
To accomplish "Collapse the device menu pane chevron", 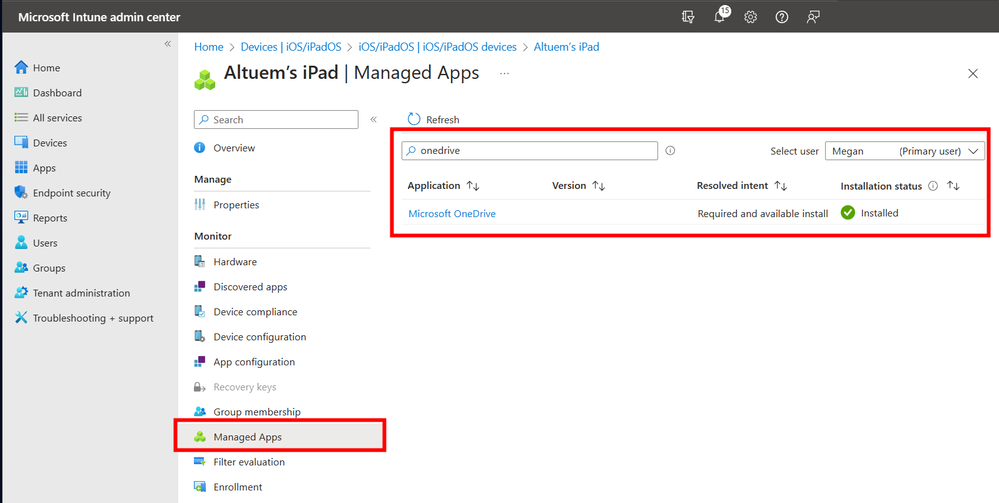I will tap(373, 119).
